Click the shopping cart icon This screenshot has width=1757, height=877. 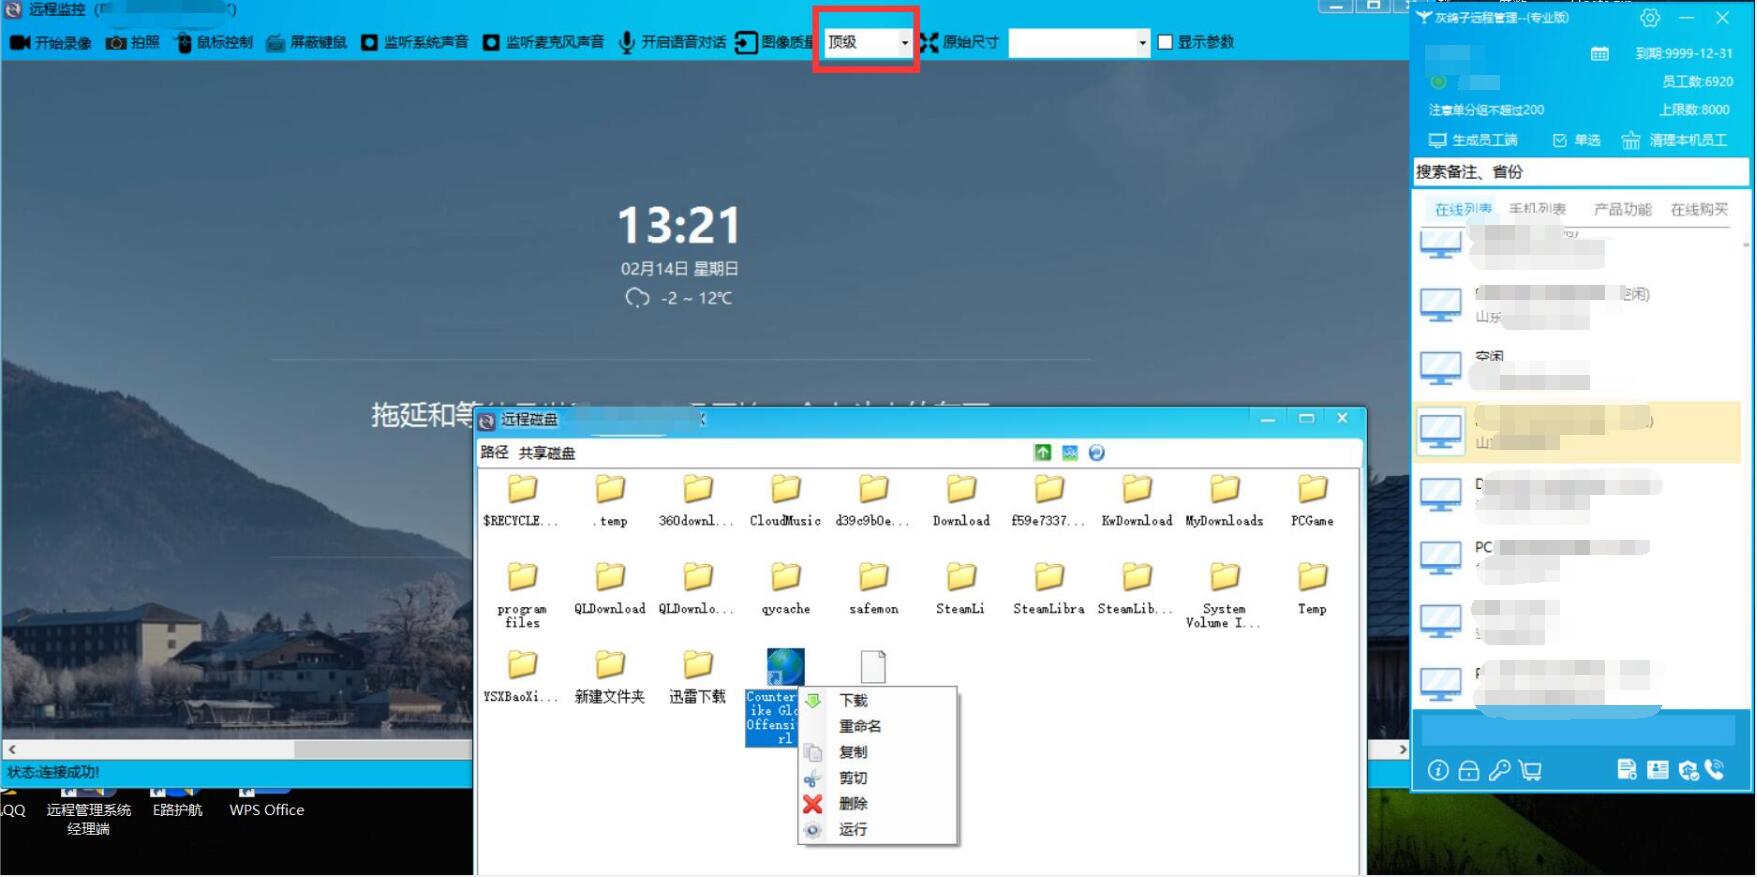click(x=1530, y=770)
